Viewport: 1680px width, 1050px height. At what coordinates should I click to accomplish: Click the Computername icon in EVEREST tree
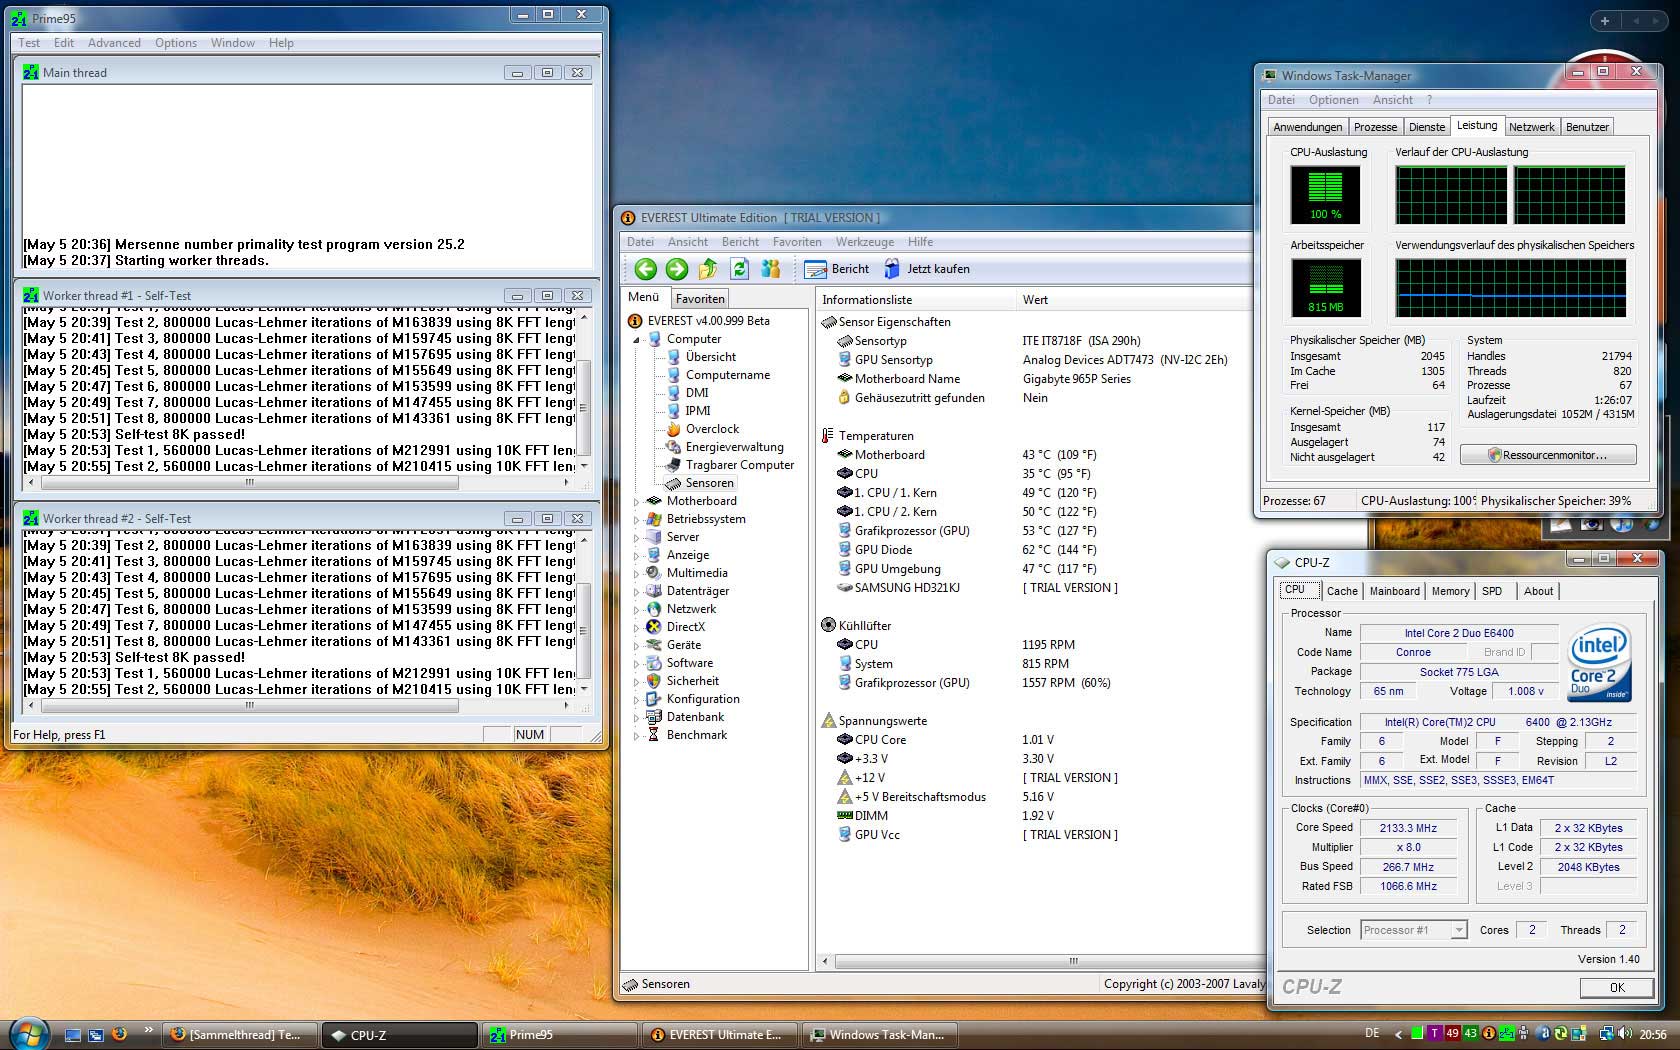click(674, 375)
